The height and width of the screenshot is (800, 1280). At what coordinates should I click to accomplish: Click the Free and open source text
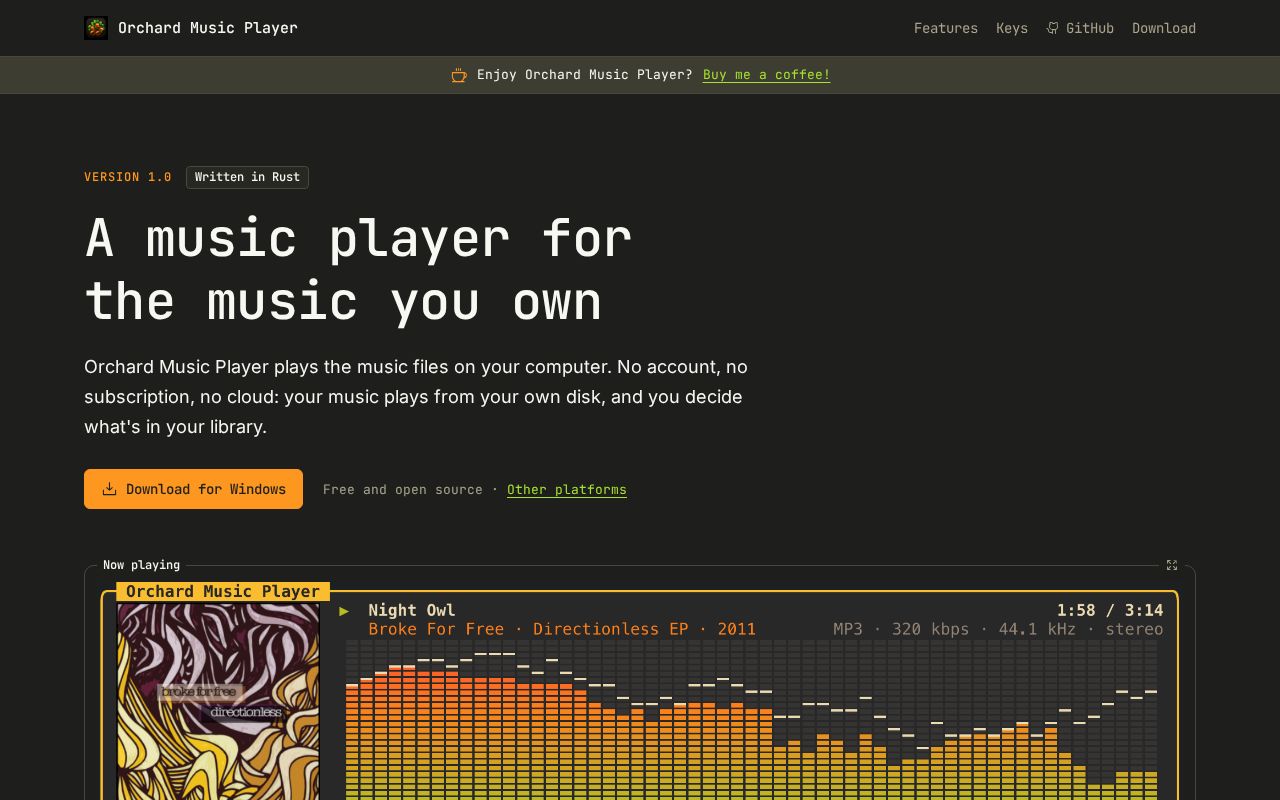pos(403,489)
